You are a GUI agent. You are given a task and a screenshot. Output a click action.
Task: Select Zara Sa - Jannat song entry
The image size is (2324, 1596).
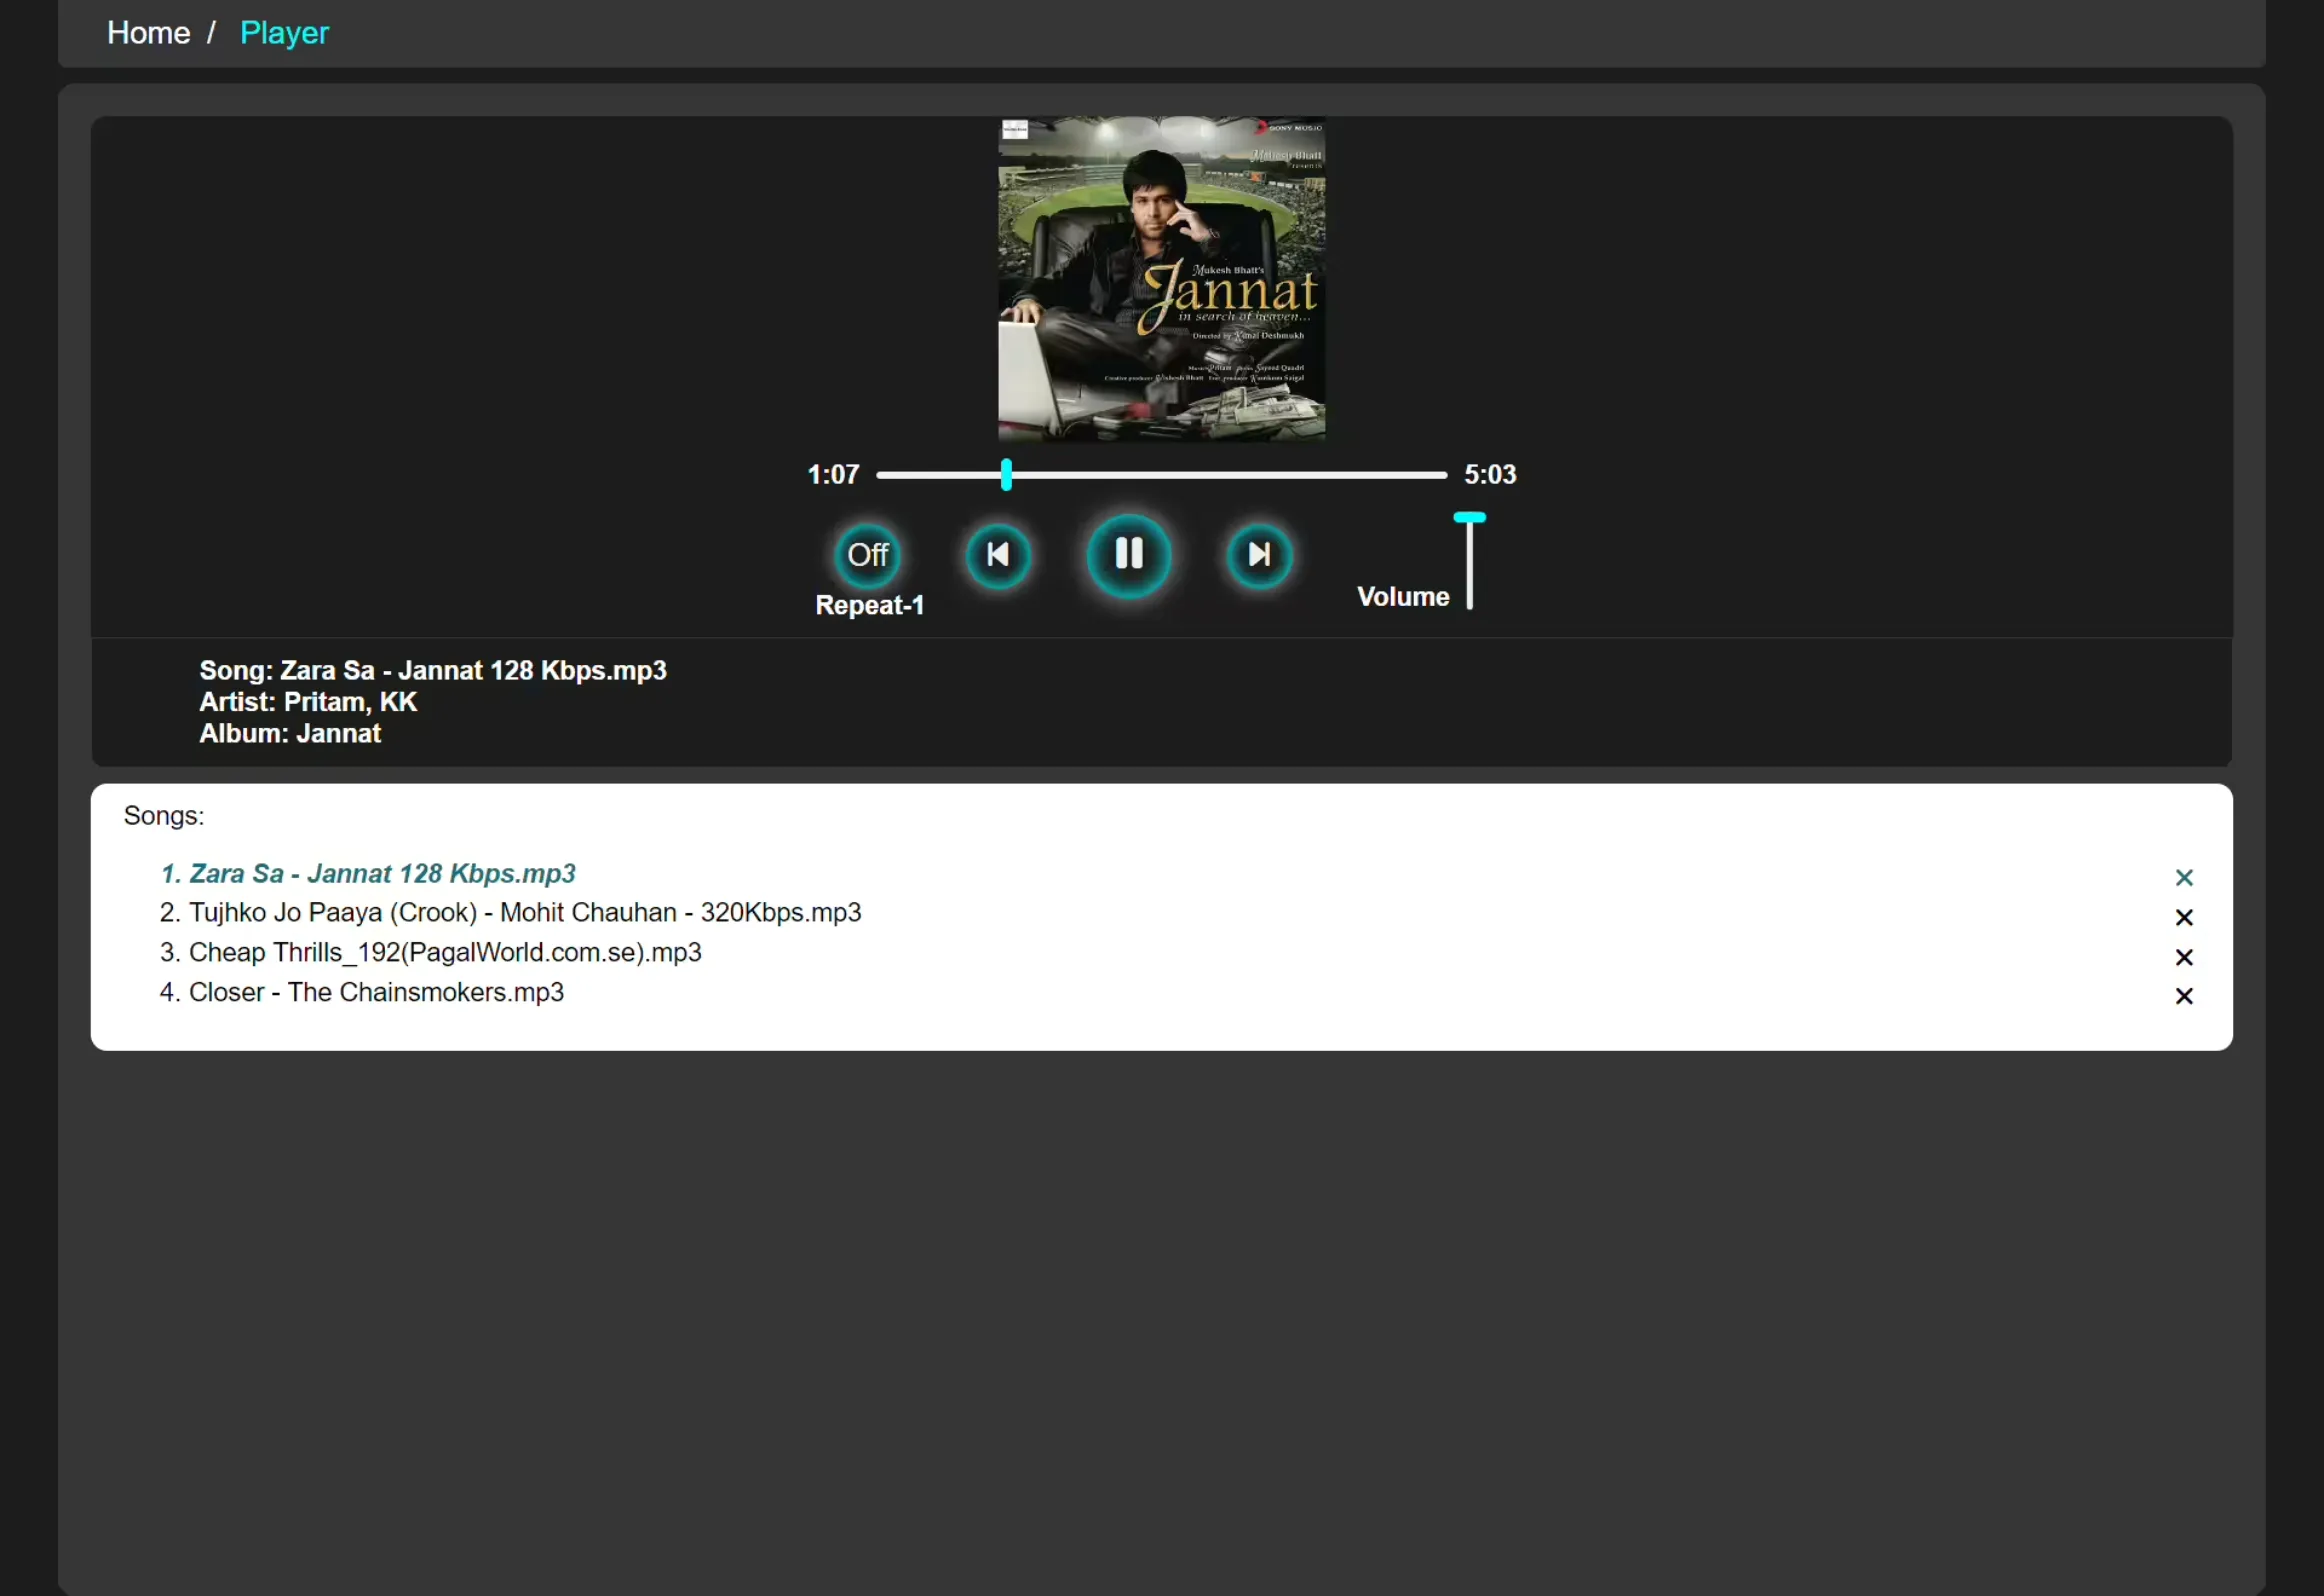click(x=368, y=874)
